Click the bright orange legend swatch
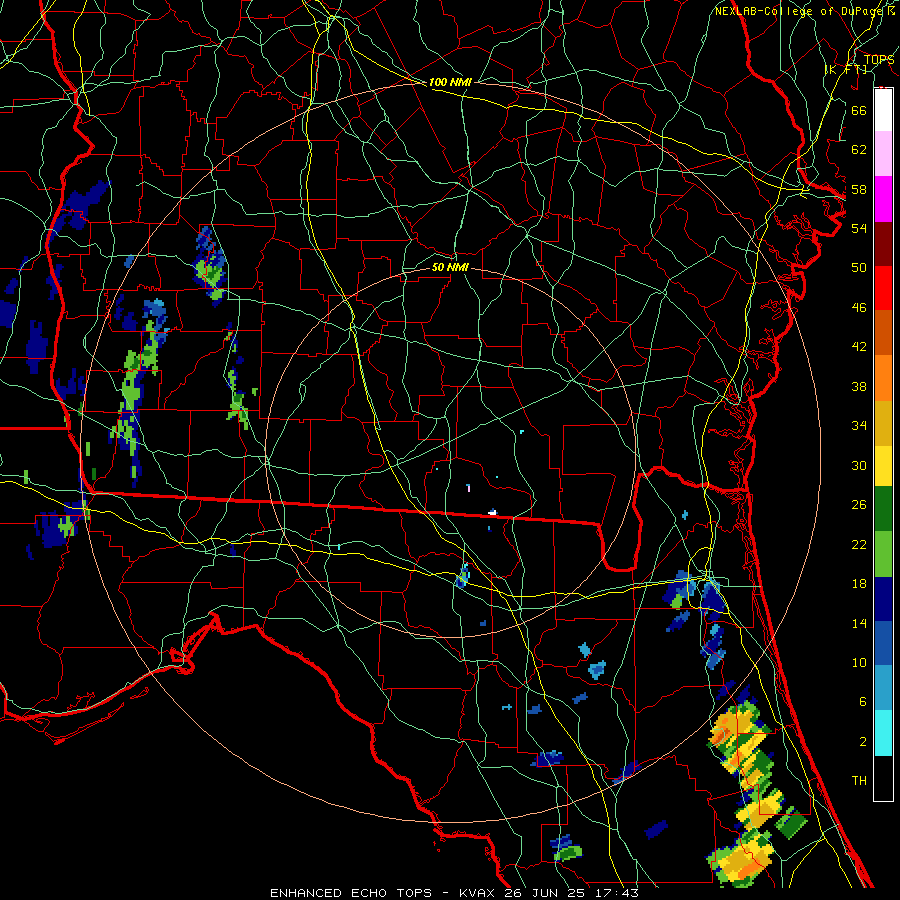Screen dimensions: 900x900 click(x=883, y=377)
